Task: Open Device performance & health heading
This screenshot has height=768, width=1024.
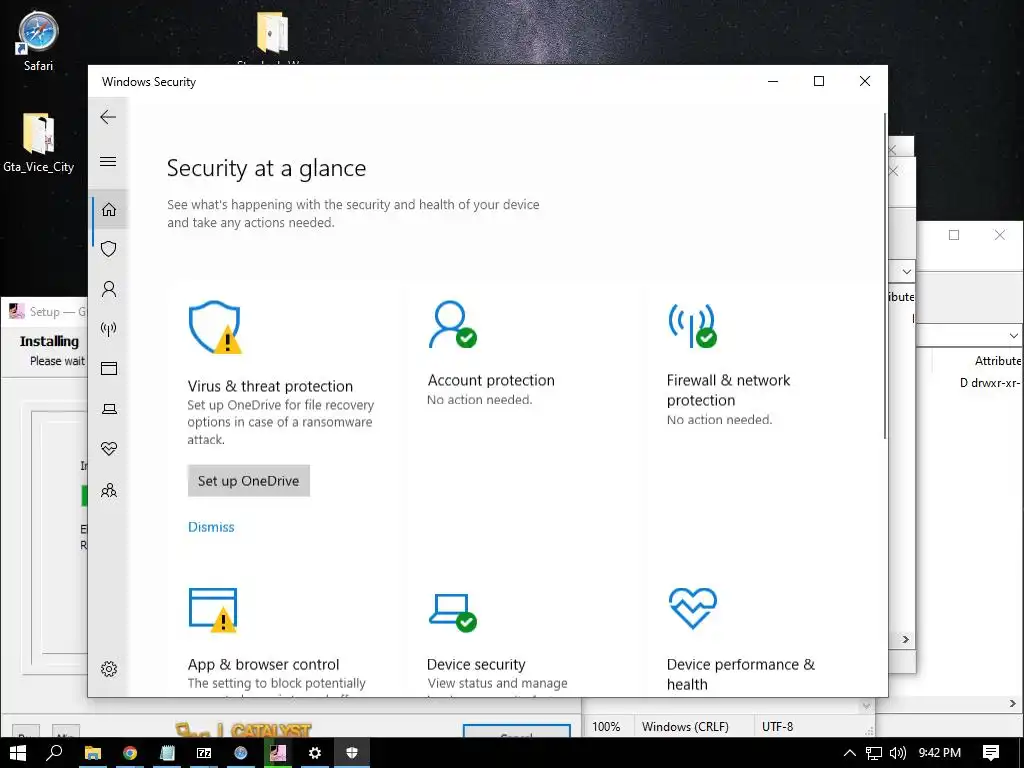Action: coord(741,674)
